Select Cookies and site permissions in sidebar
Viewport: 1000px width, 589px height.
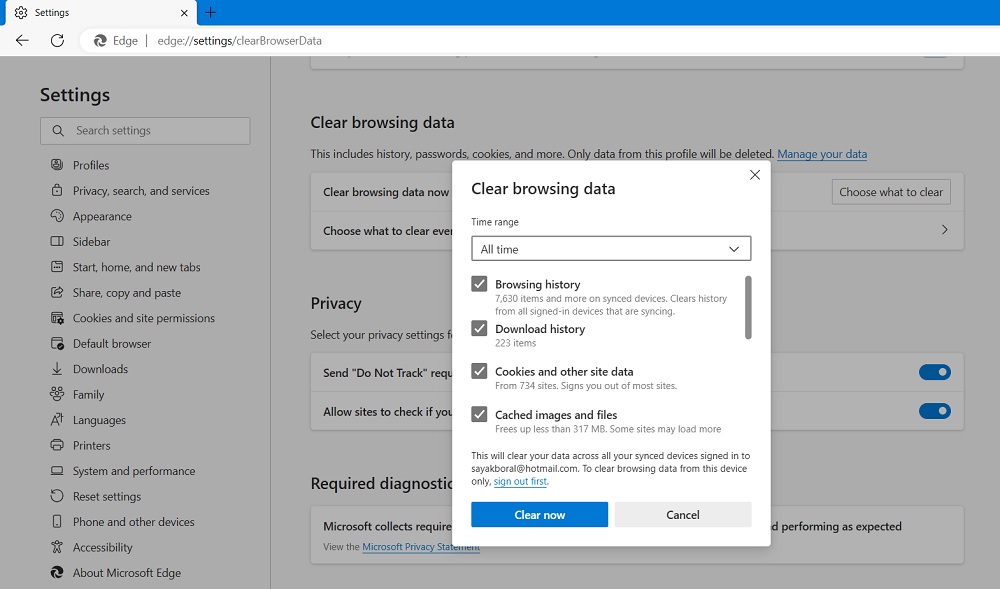tap(58, 318)
